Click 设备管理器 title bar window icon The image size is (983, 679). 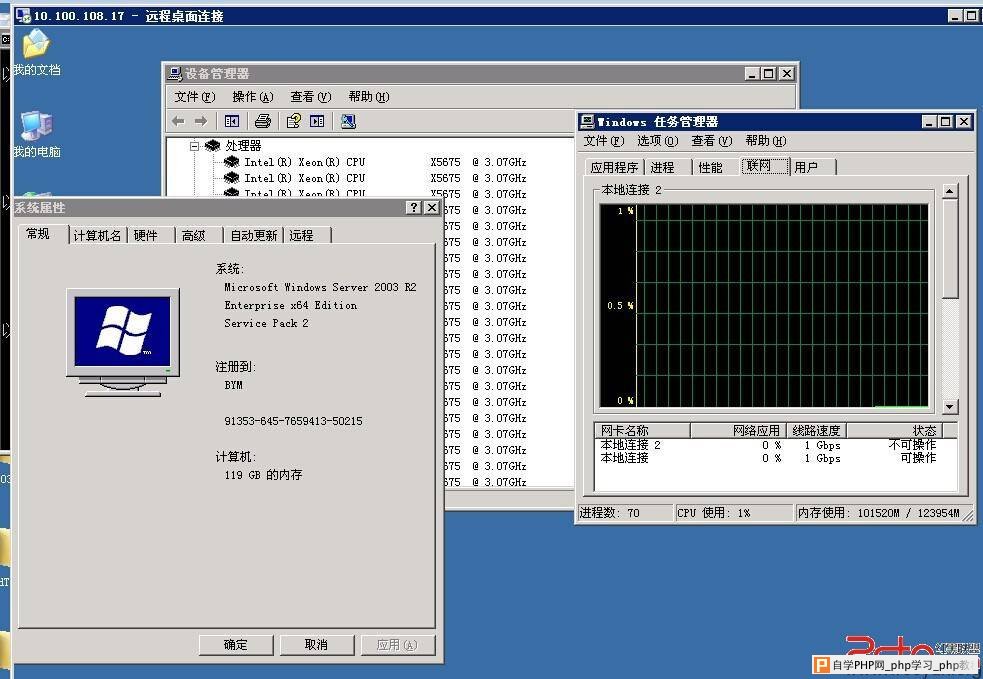(x=175, y=74)
